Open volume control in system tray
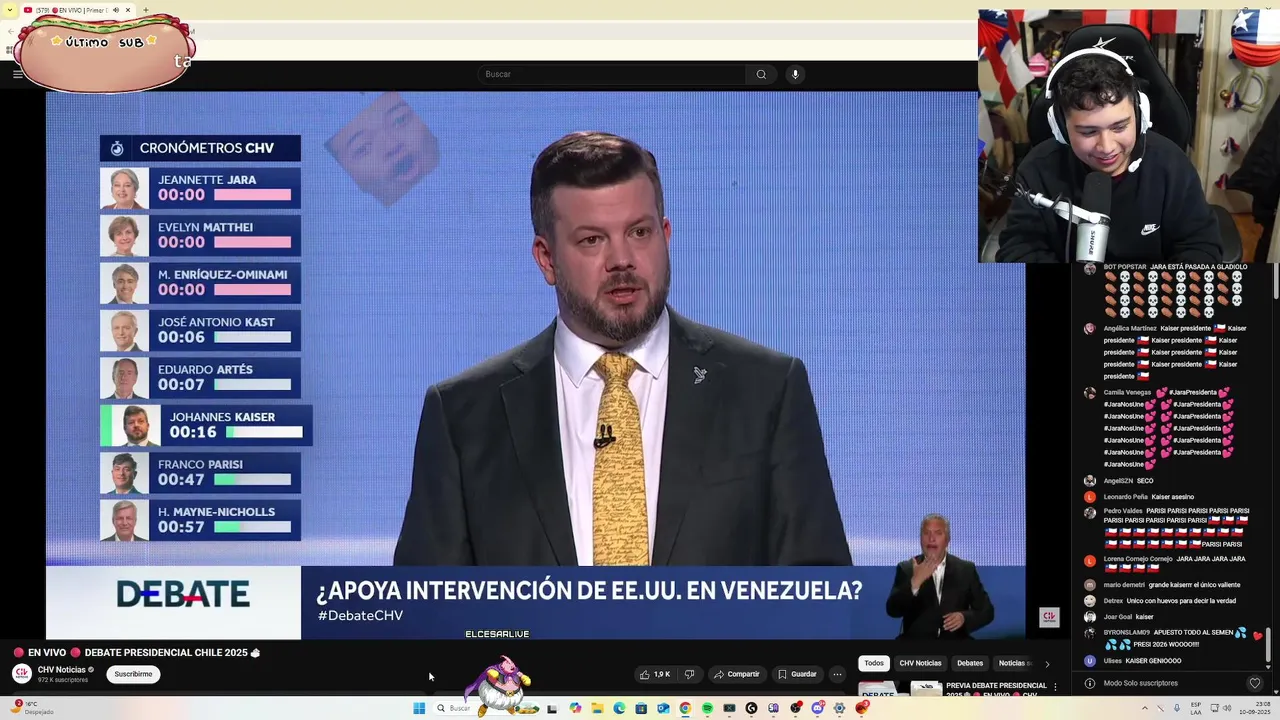 point(1227,708)
